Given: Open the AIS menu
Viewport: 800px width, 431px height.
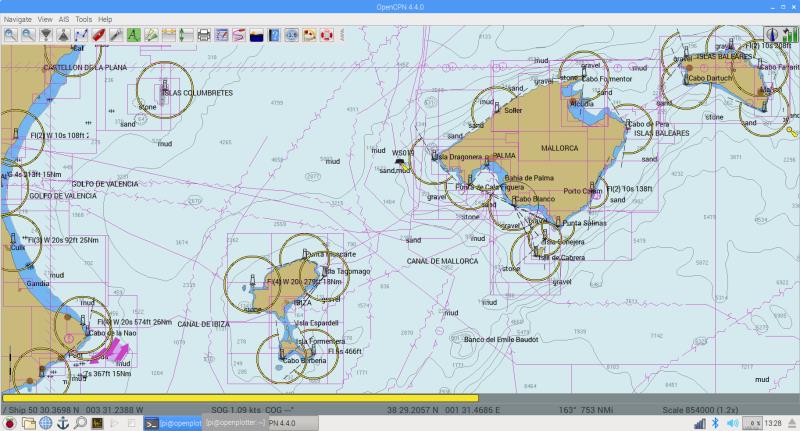Looking at the screenshot, I should click(62, 19).
